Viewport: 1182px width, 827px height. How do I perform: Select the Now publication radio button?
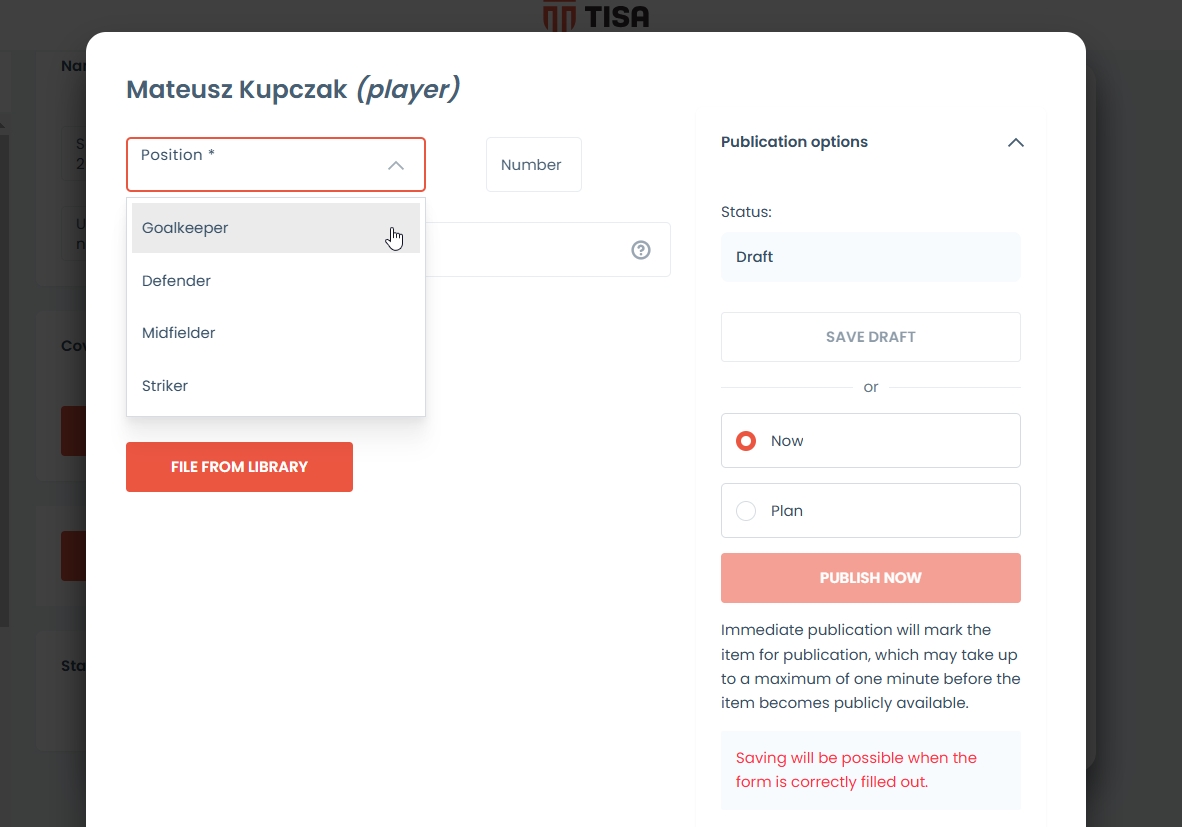746,441
